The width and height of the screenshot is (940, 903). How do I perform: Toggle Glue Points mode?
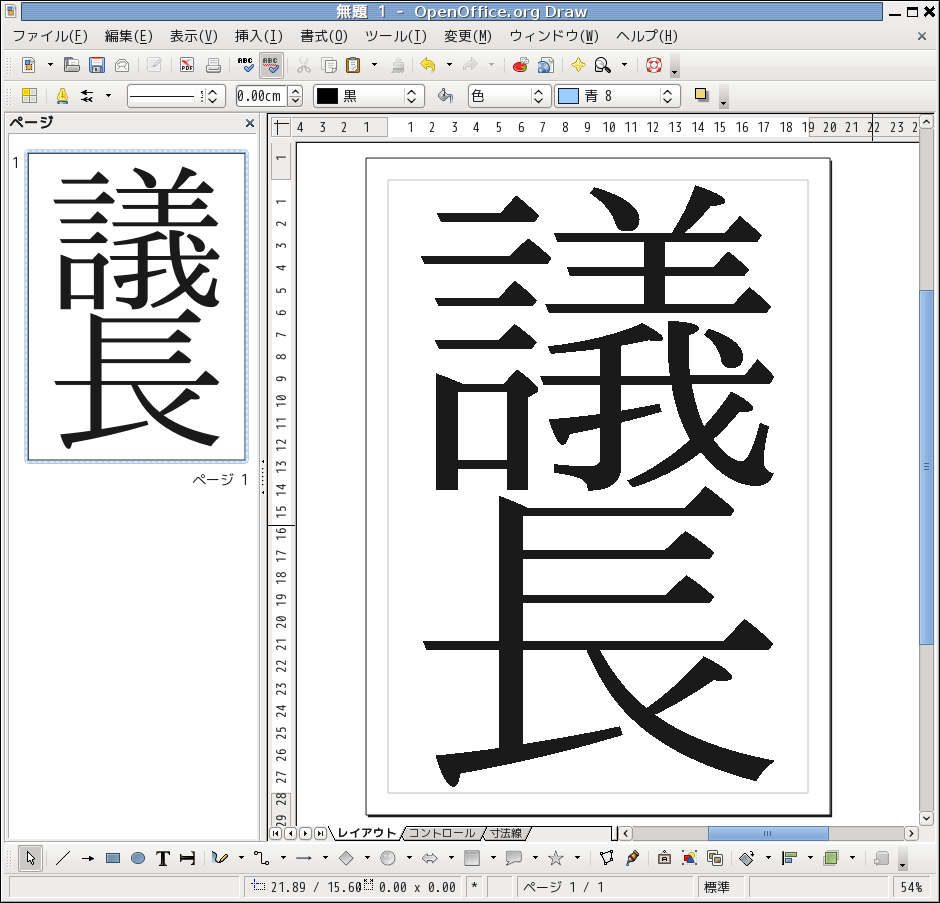point(632,858)
